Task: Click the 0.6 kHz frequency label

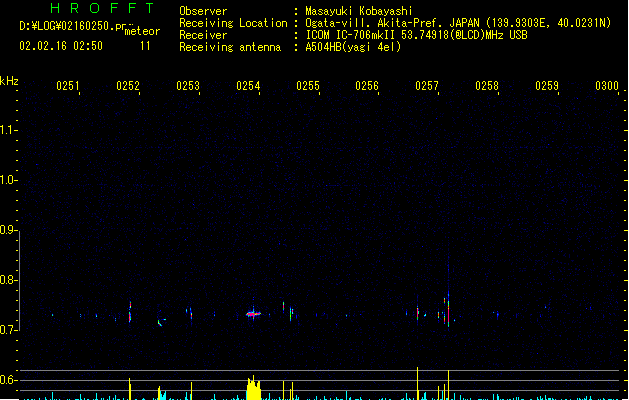Action: 7,380
